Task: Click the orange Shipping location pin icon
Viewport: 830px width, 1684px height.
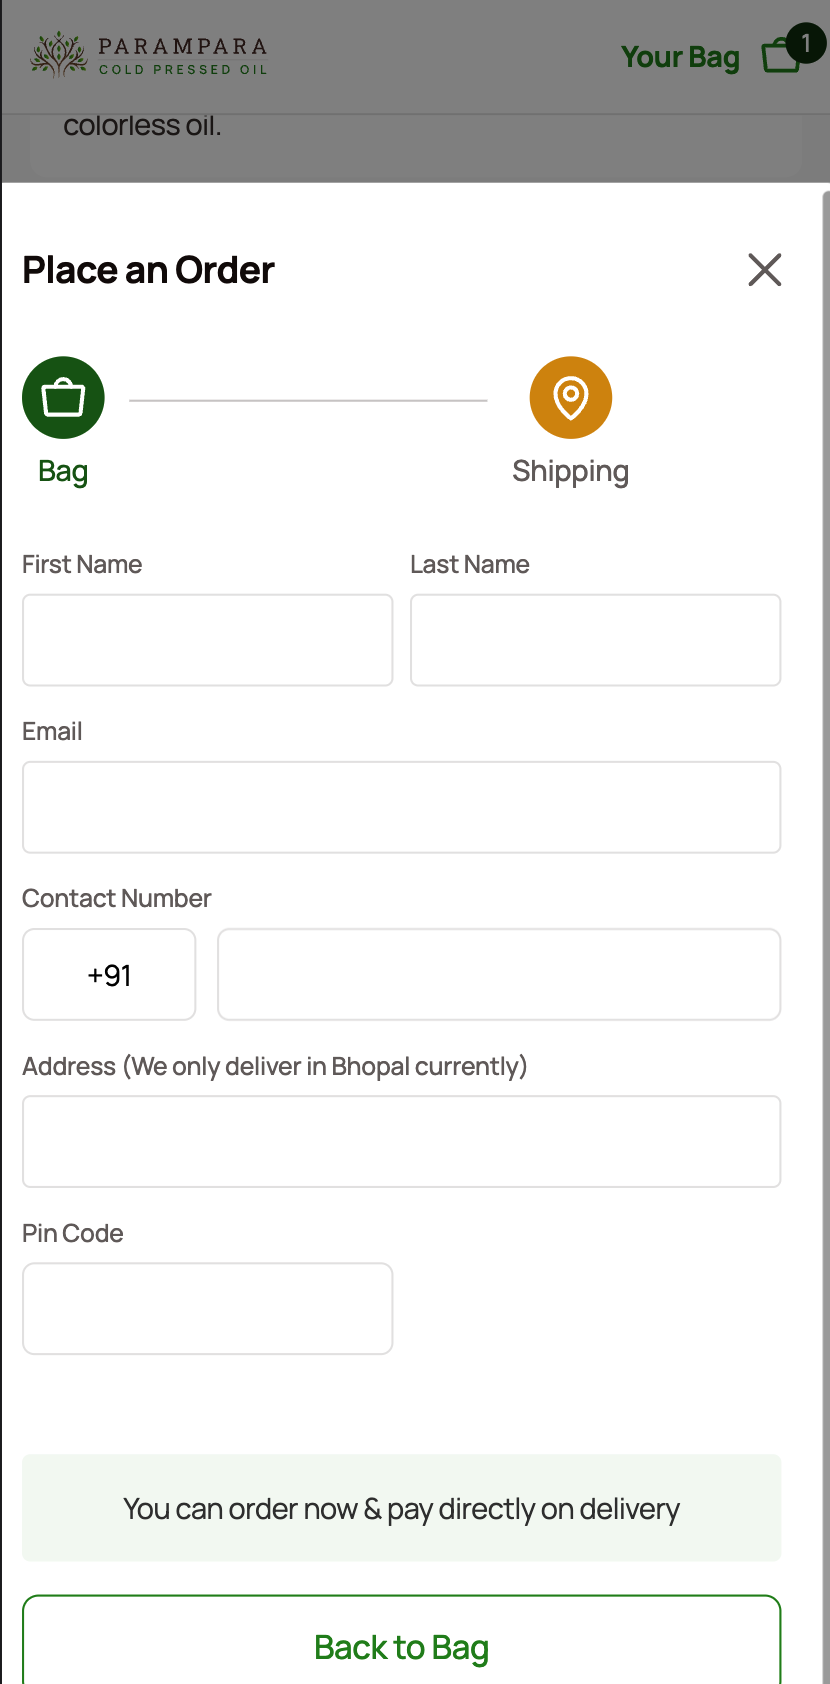Action: pos(571,398)
